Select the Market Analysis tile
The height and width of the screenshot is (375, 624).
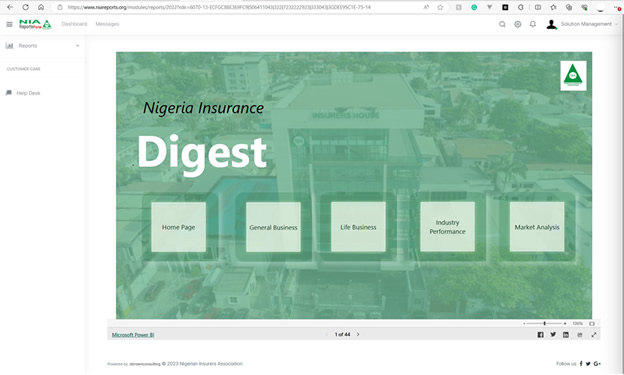537,227
